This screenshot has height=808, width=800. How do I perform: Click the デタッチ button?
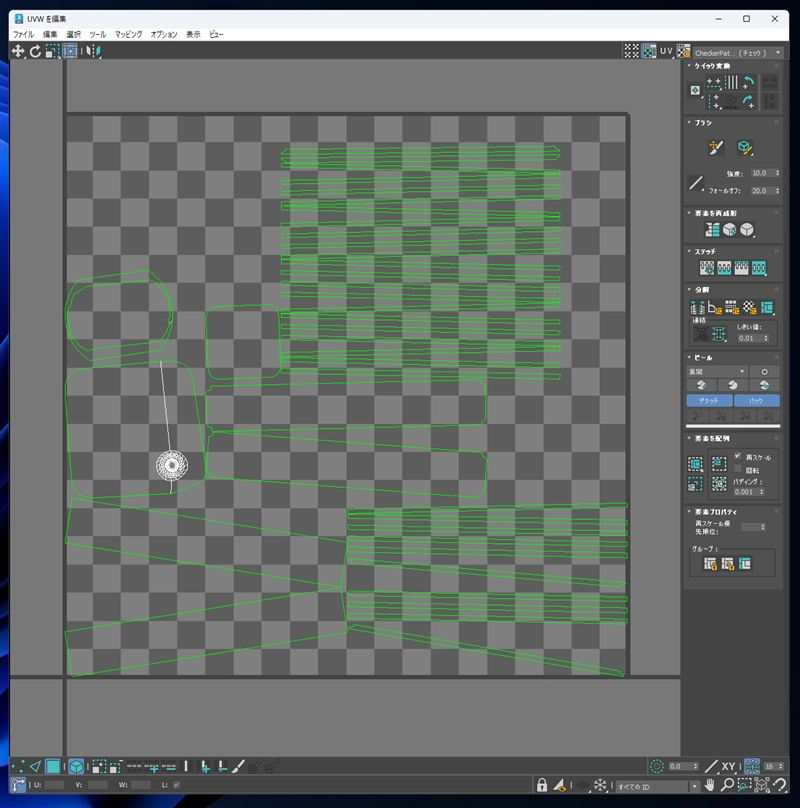pyautogui.click(x=708, y=400)
